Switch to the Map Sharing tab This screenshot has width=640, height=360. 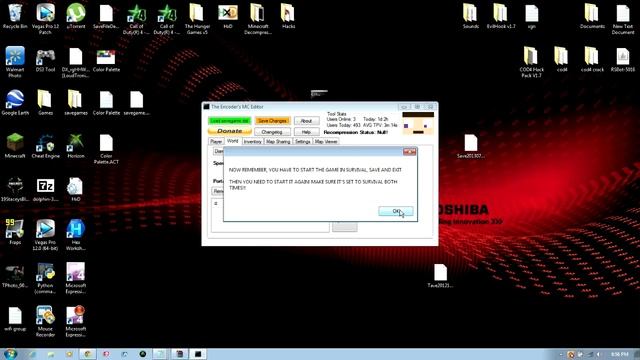coord(278,141)
